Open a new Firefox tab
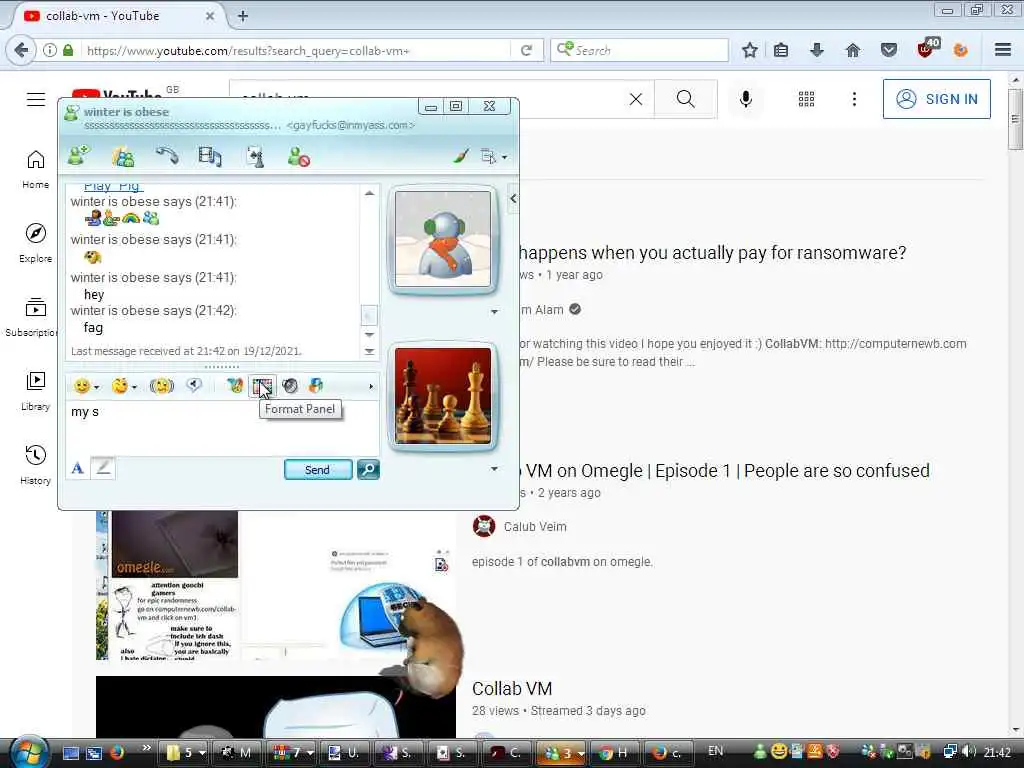 243,16
